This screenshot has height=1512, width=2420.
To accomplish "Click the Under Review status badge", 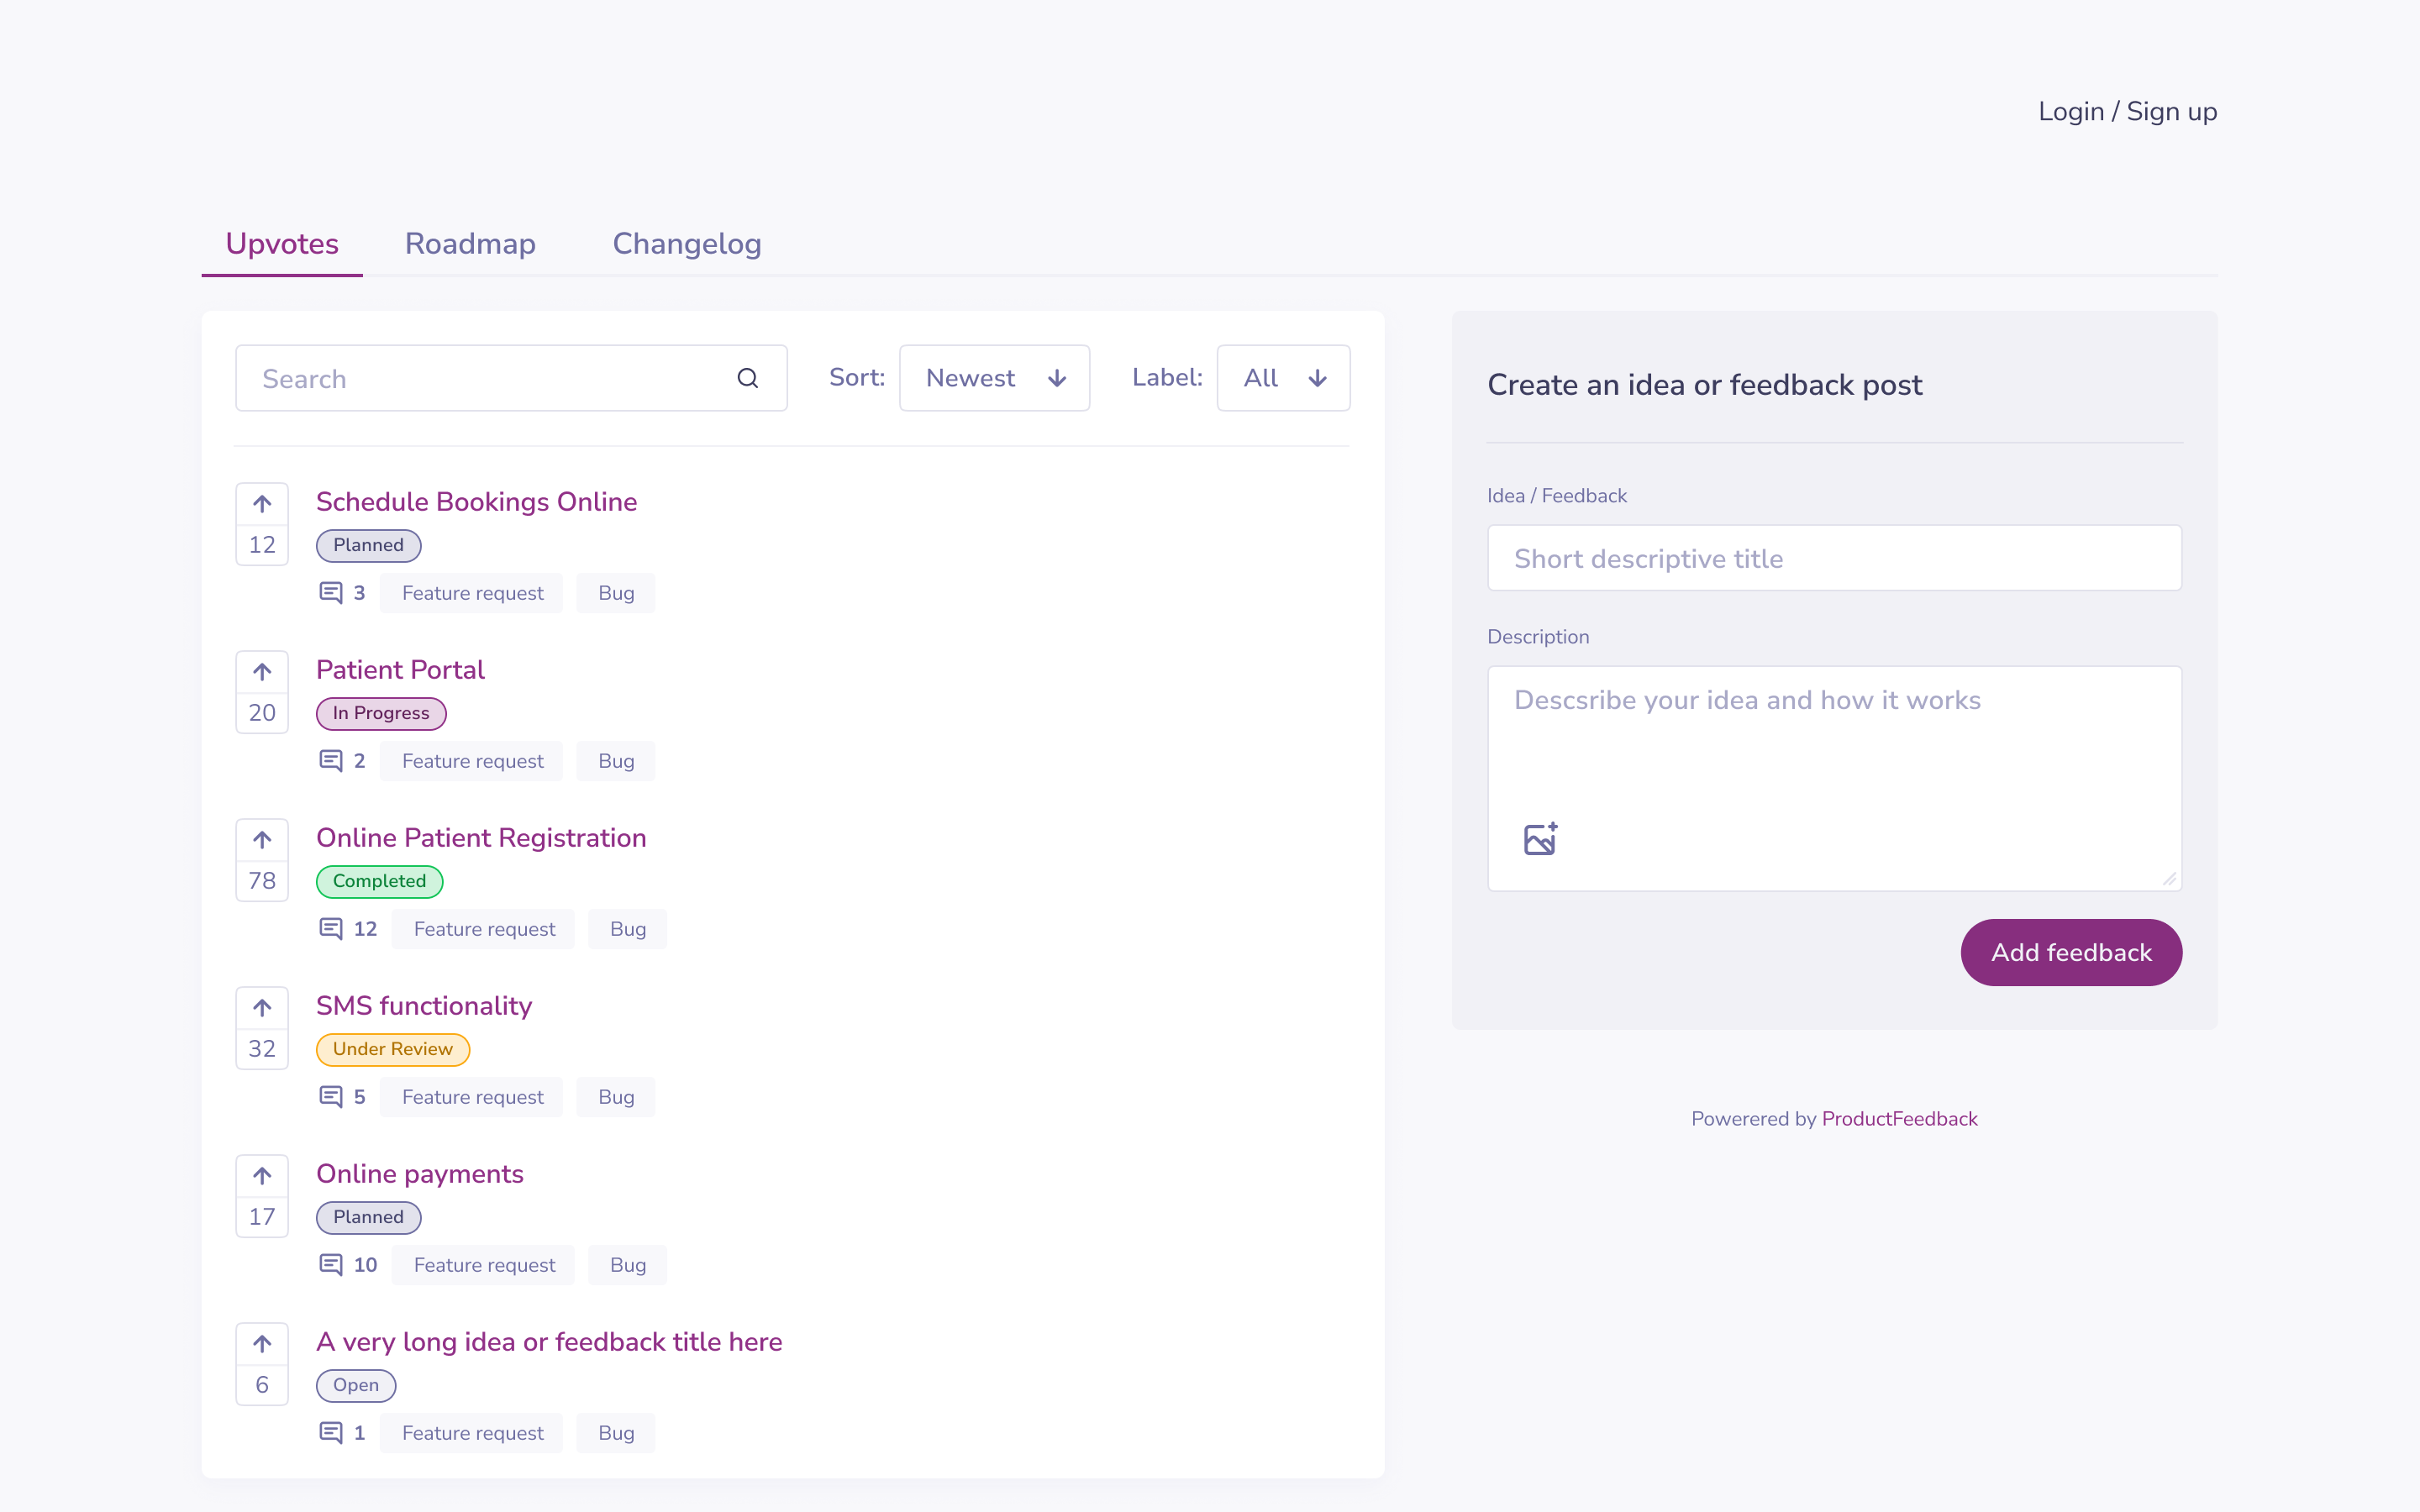I will [393, 1049].
